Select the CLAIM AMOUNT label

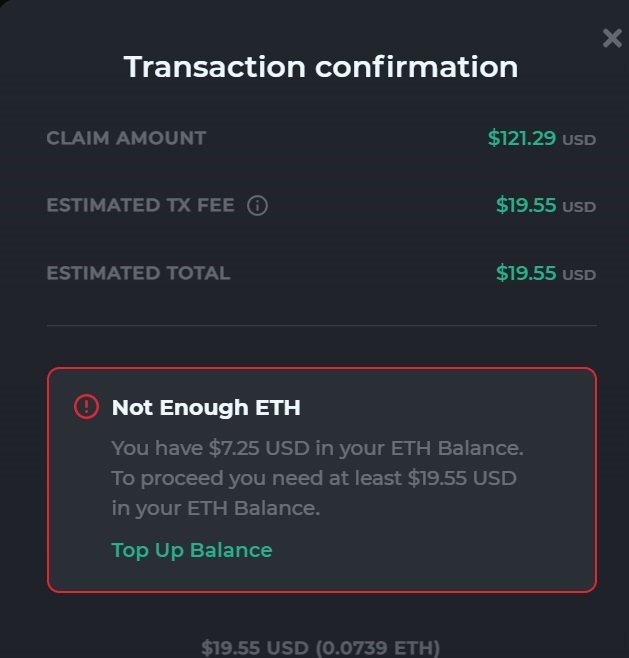pos(126,138)
